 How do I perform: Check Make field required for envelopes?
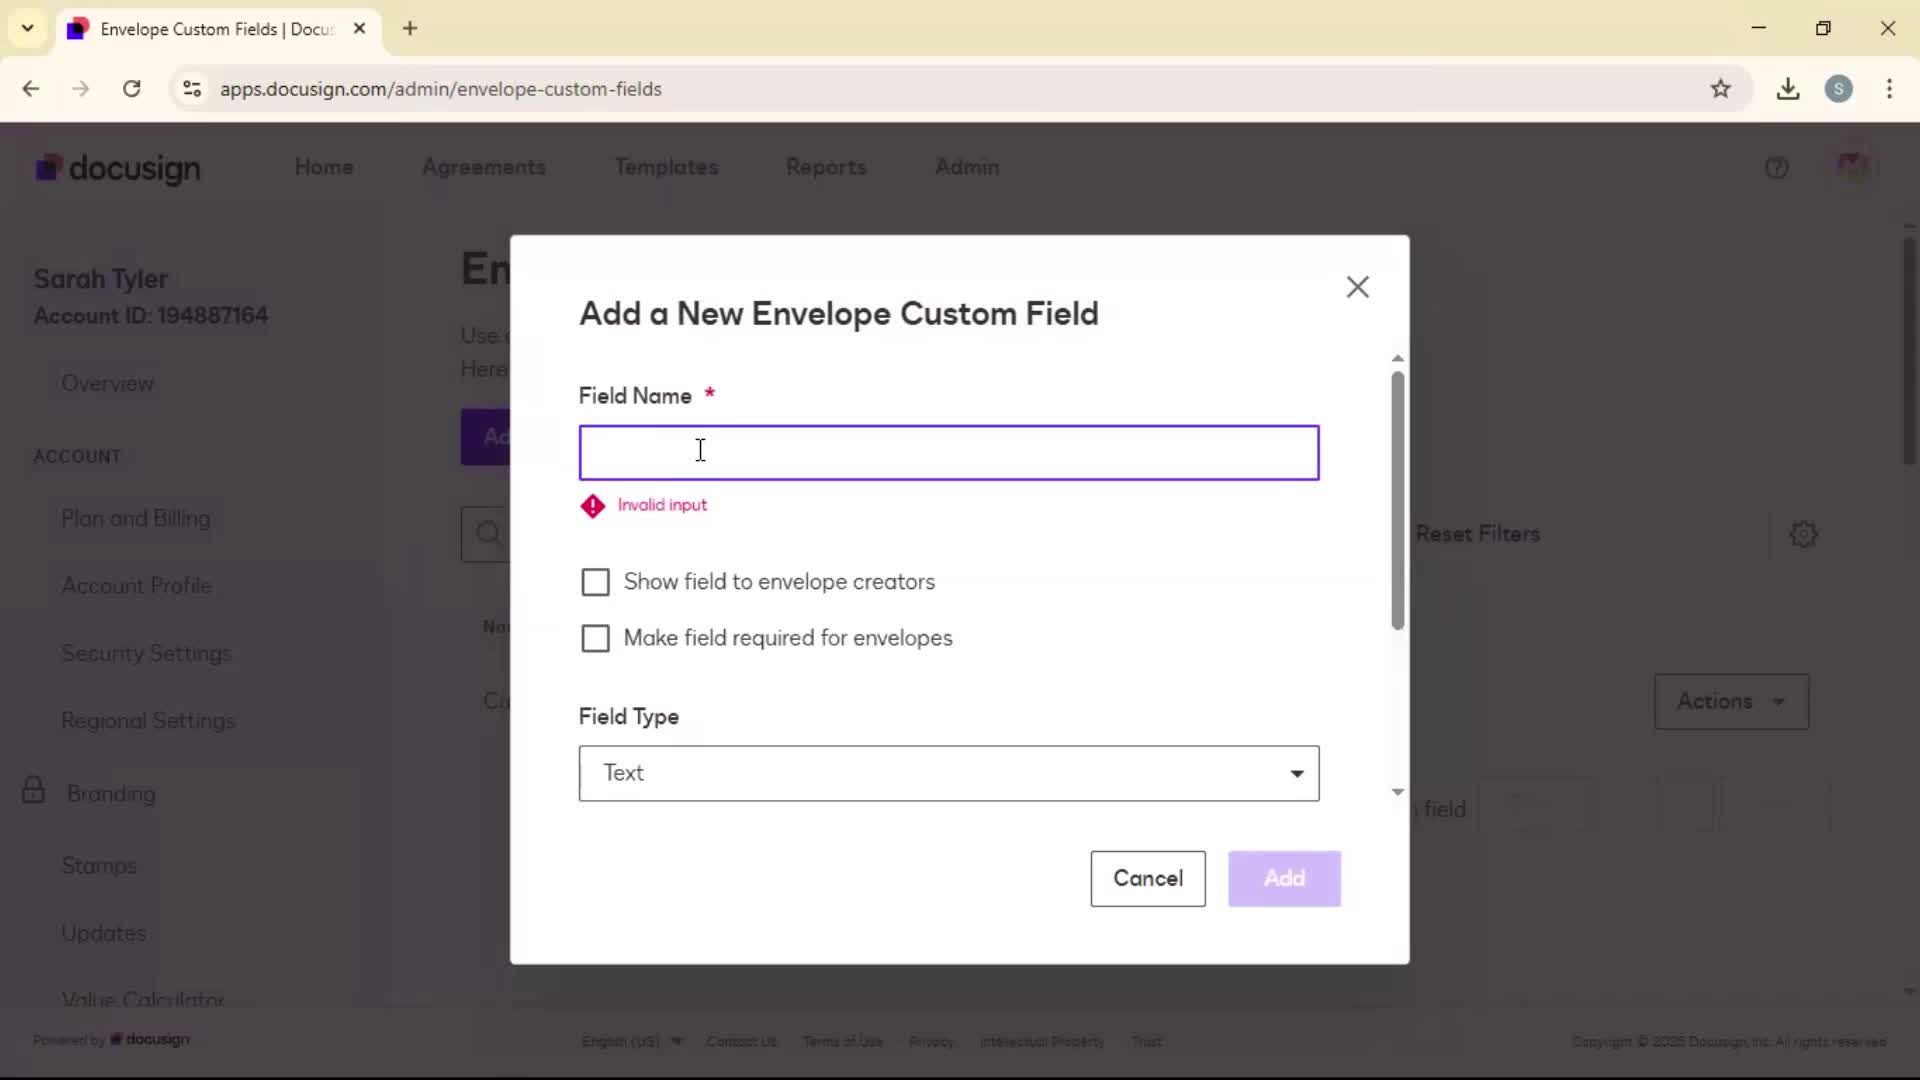[595, 638]
